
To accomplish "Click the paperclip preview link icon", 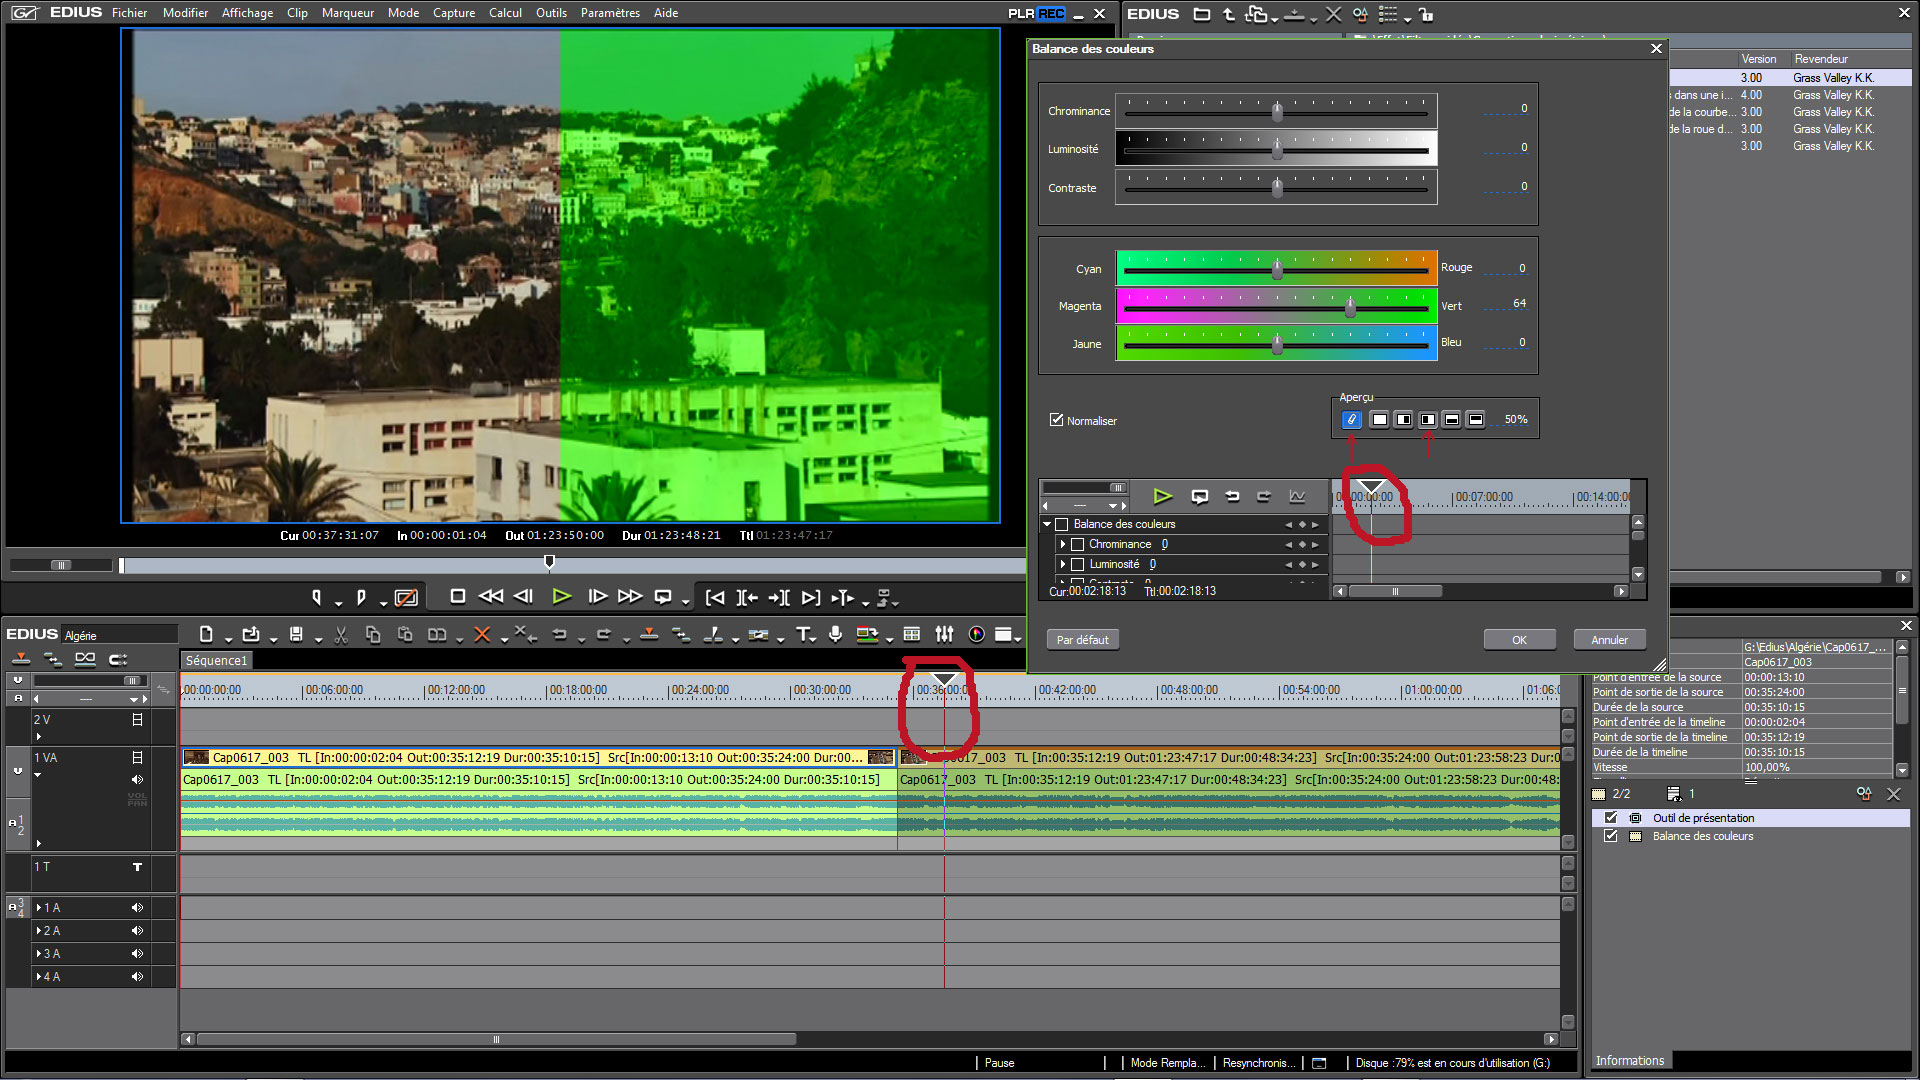I will click(1351, 419).
